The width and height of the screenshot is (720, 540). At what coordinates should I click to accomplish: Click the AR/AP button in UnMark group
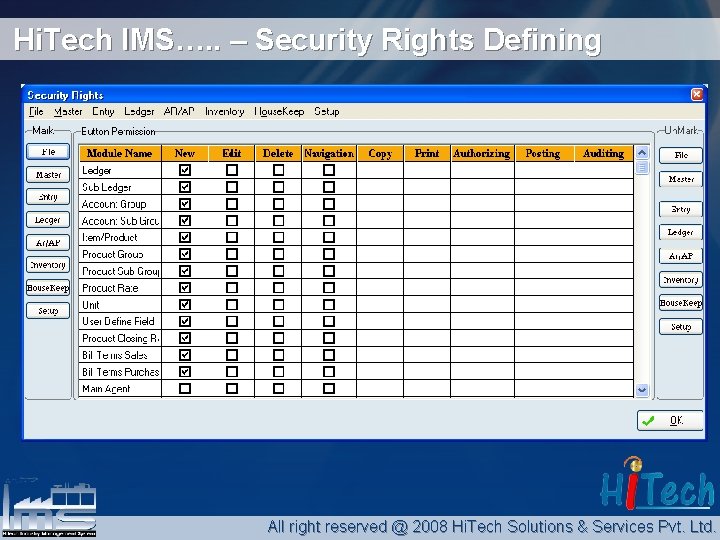click(681, 256)
